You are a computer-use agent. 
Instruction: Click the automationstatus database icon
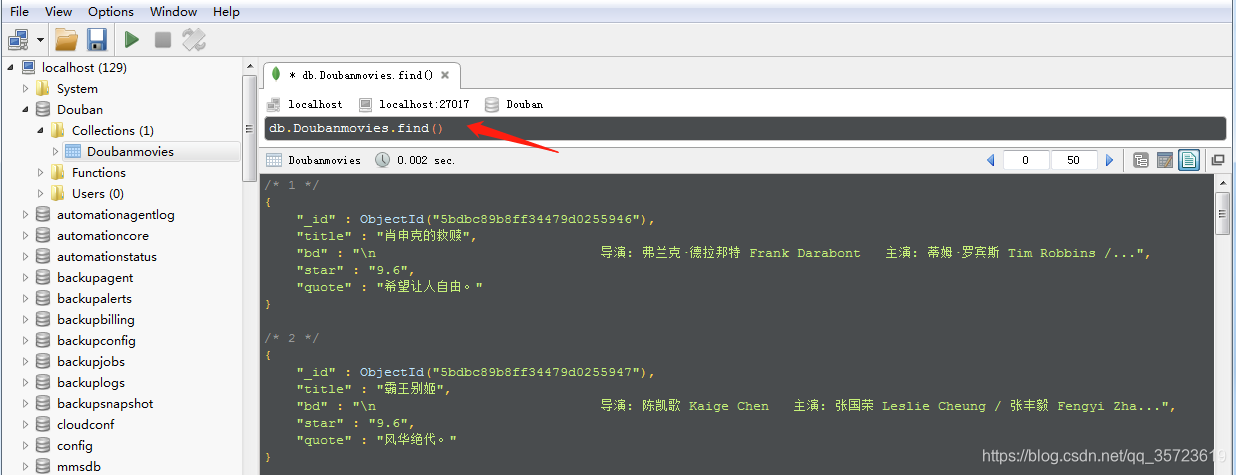[42, 256]
